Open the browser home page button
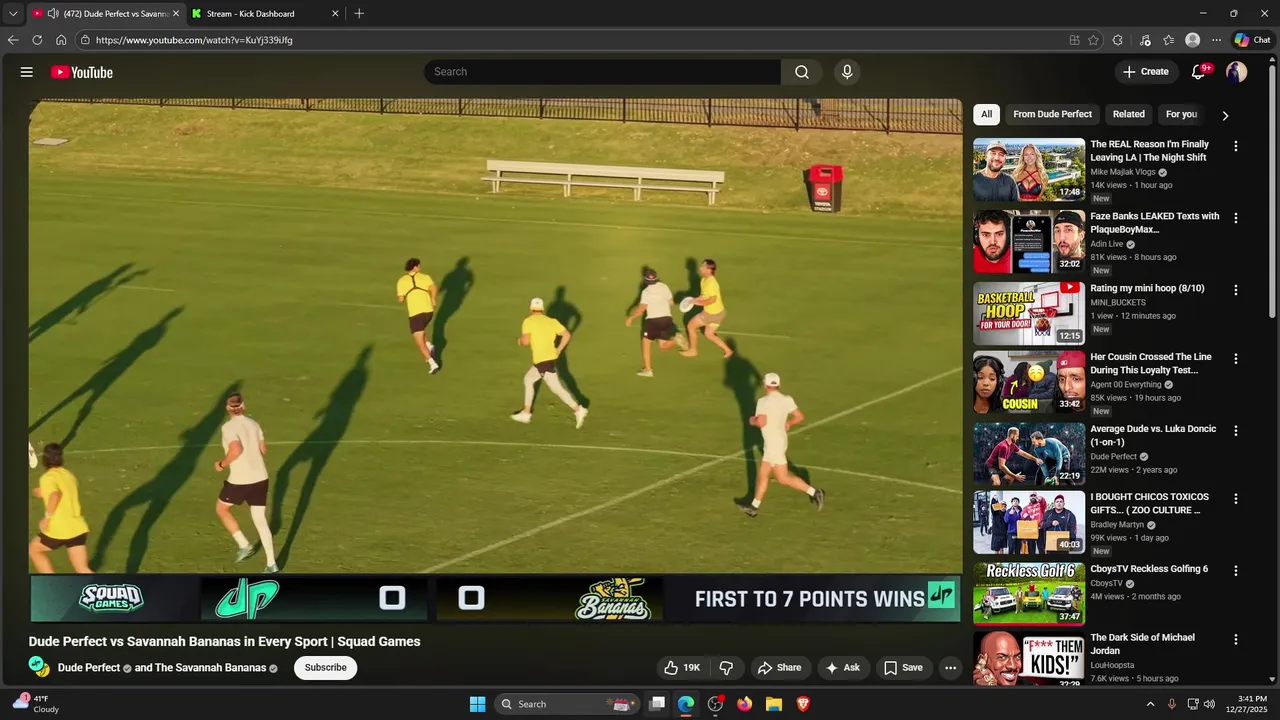 coord(61,40)
